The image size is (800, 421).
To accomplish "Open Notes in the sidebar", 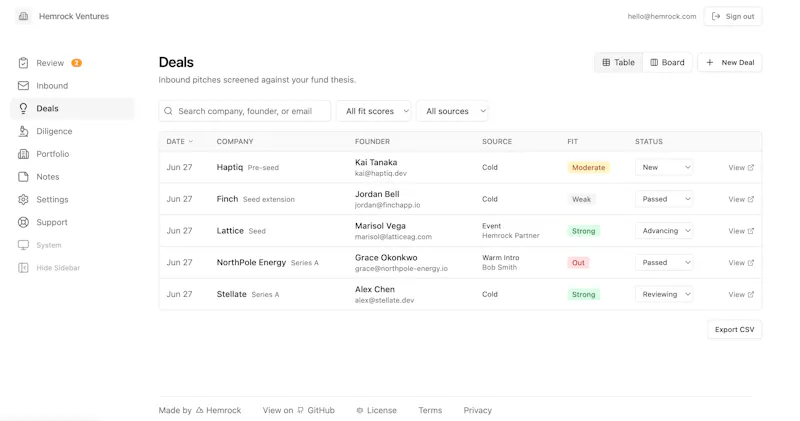I will pos(72,177).
